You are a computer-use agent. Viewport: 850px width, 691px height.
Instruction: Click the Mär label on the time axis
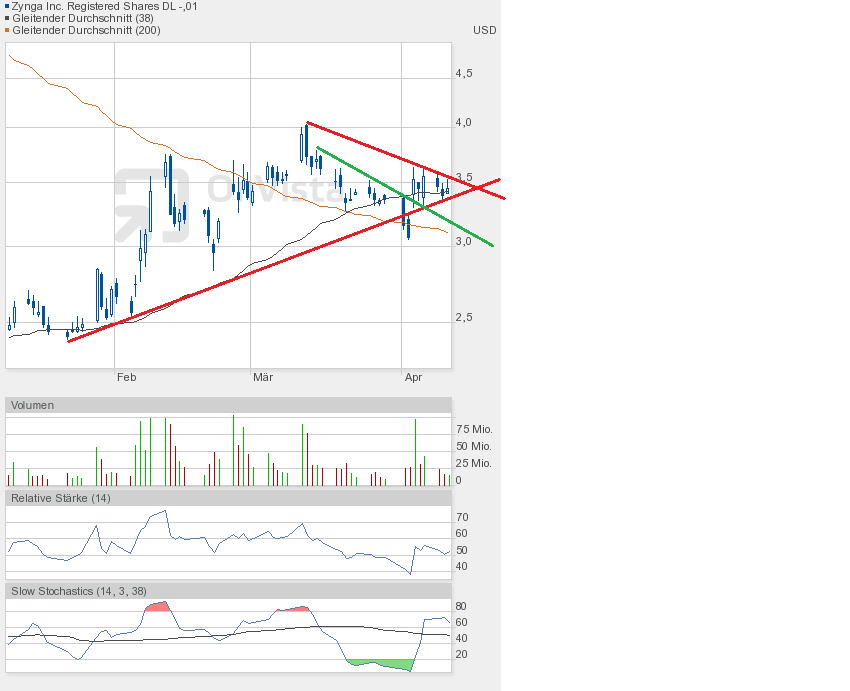click(263, 377)
